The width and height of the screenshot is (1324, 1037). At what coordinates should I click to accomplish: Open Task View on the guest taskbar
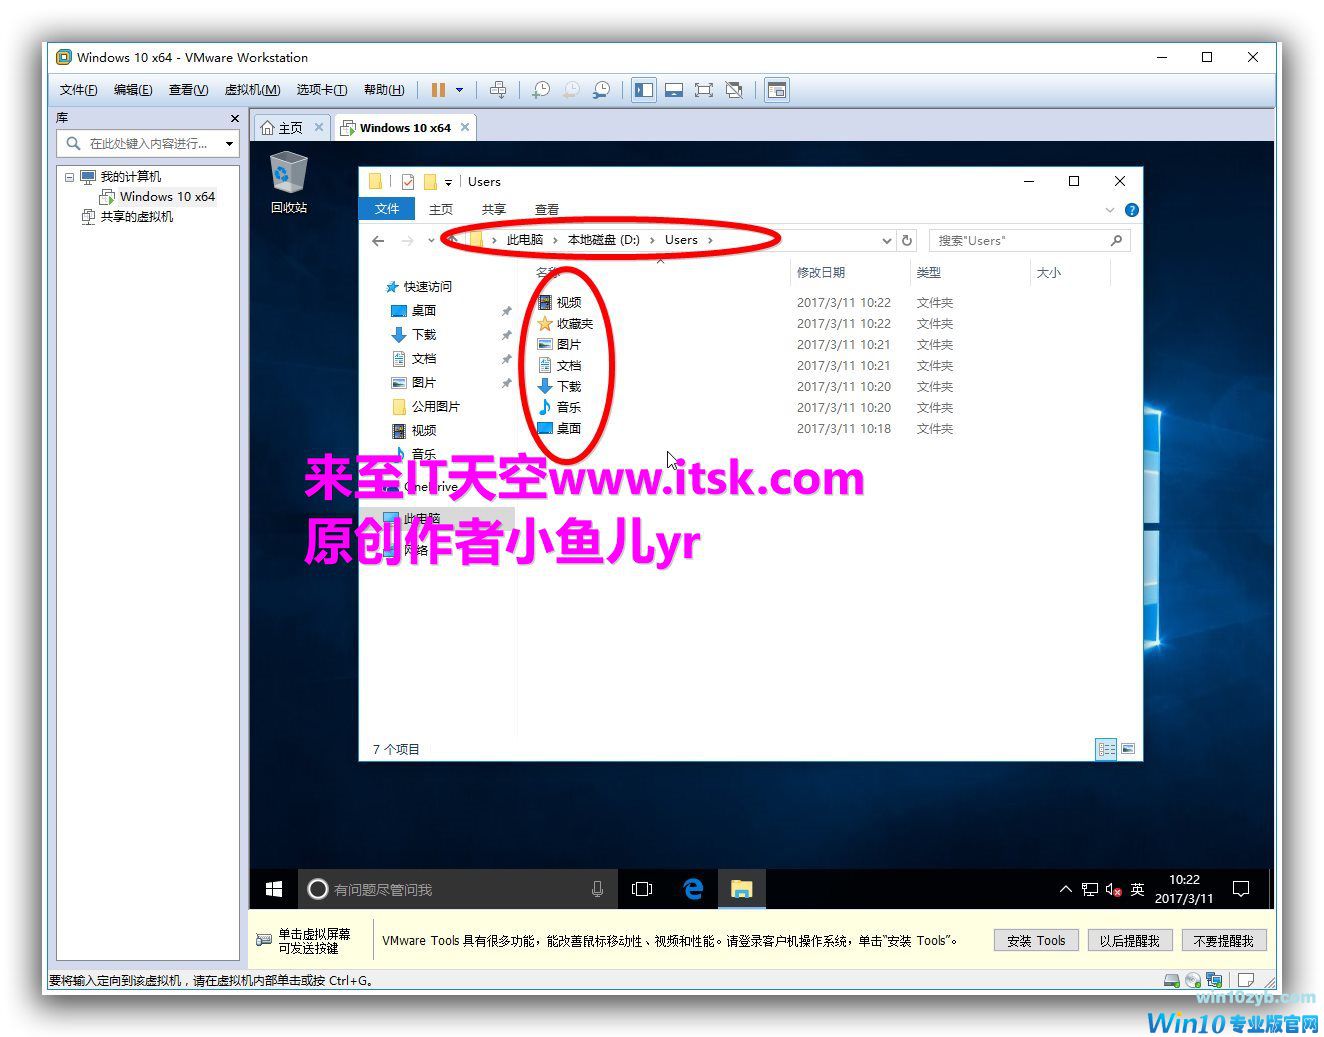[x=642, y=888]
